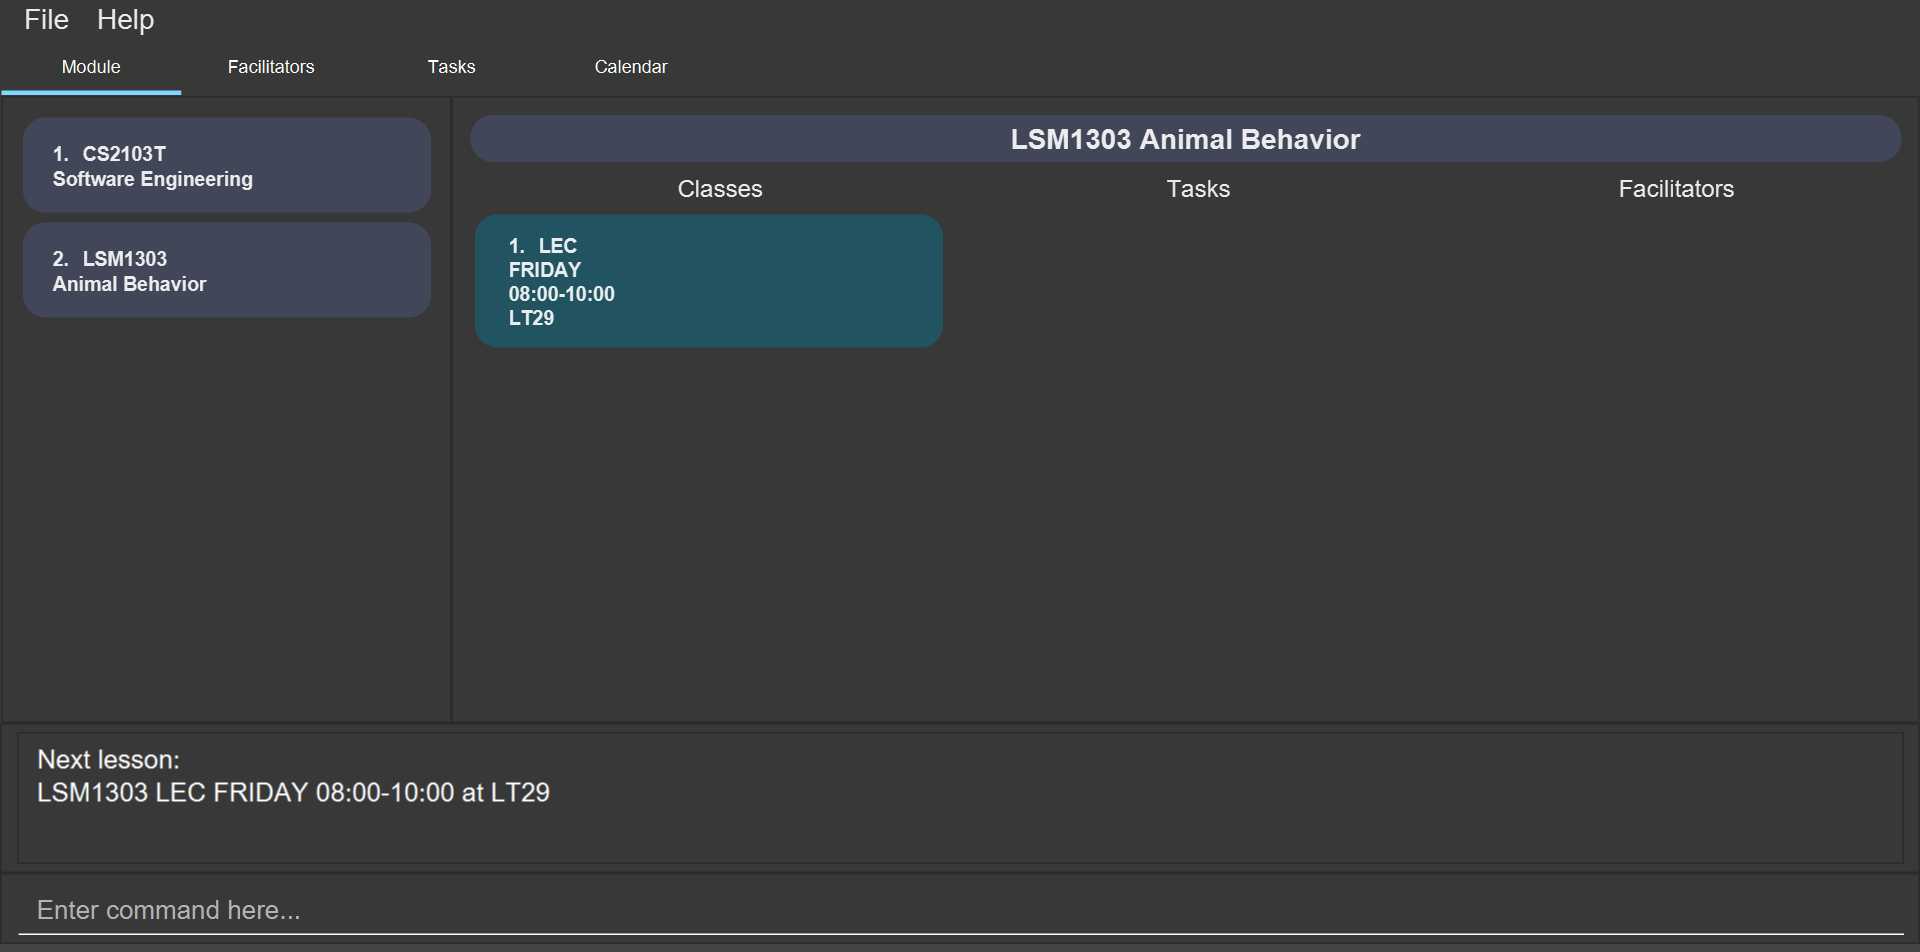This screenshot has height=952, width=1920.
Task: Click the 'Next lesson:' label in result box
Action: [x=108, y=760]
